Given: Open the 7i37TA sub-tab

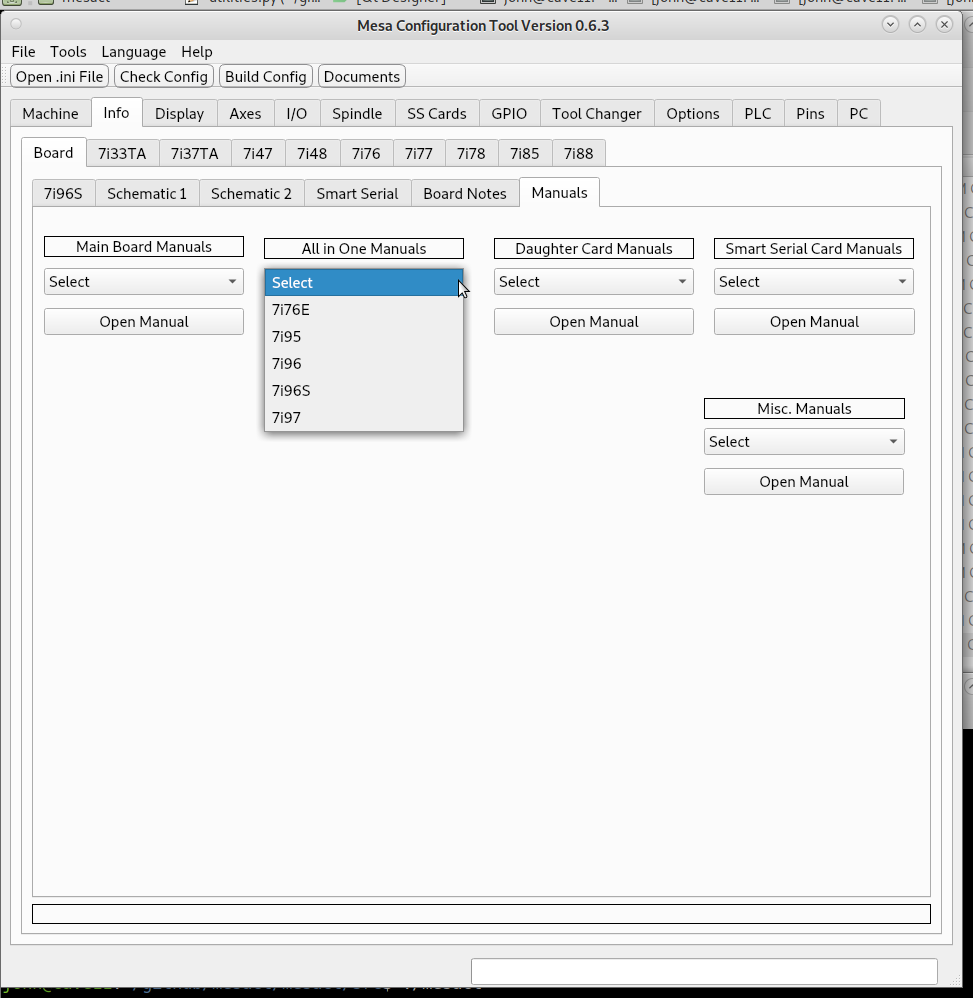Looking at the screenshot, I should [194, 153].
